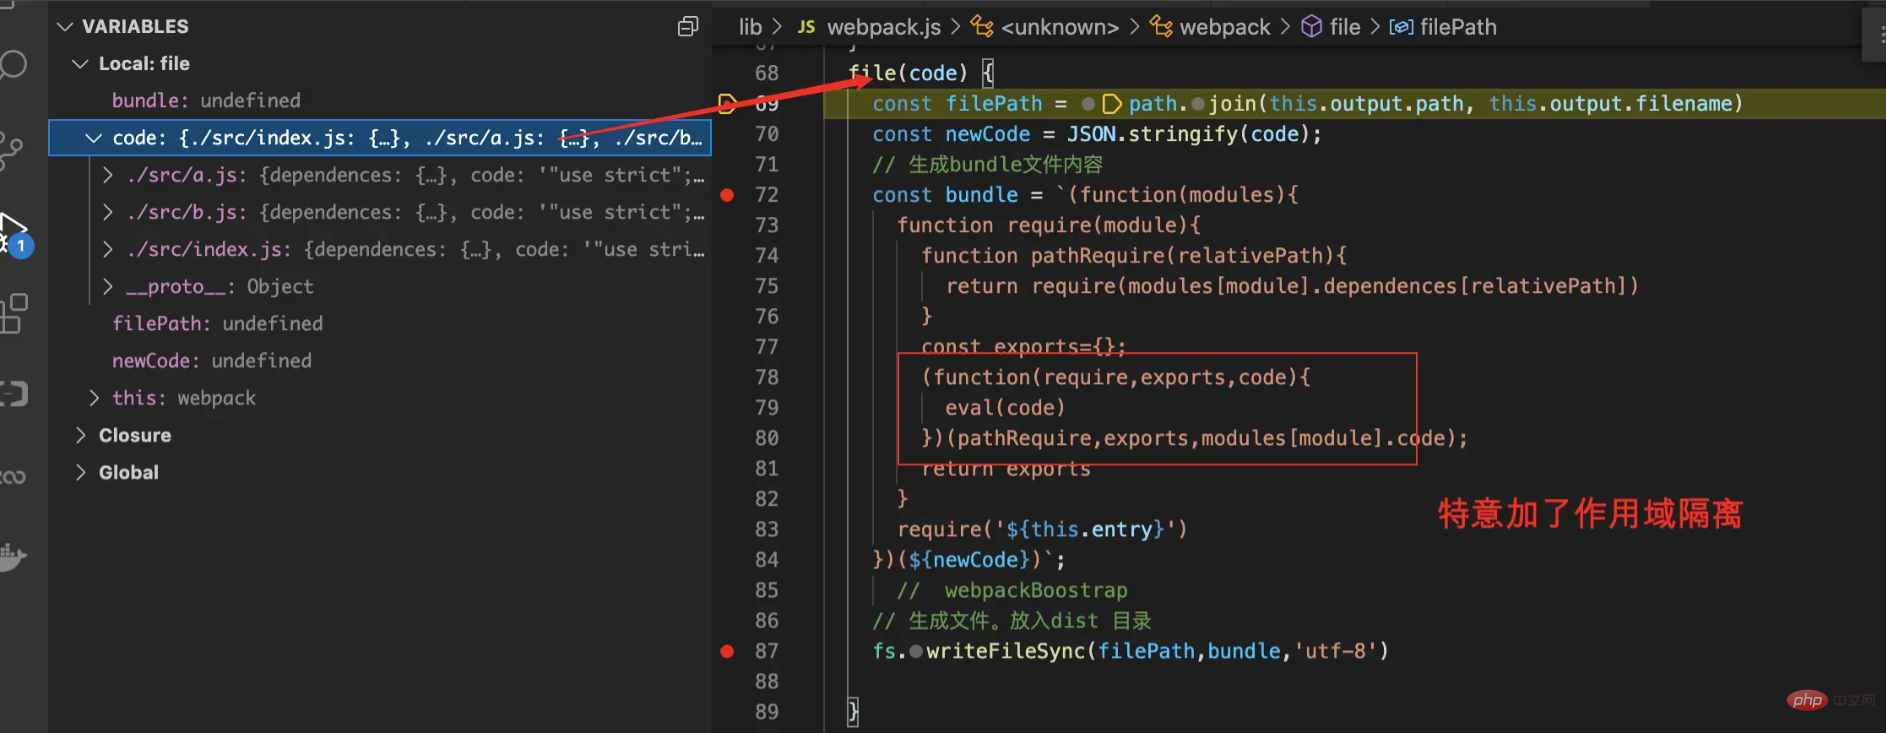This screenshot has width=1886, height=733.
Task: Collapse the code variable row
Action: pyautogui.click(x=93, y=138)
